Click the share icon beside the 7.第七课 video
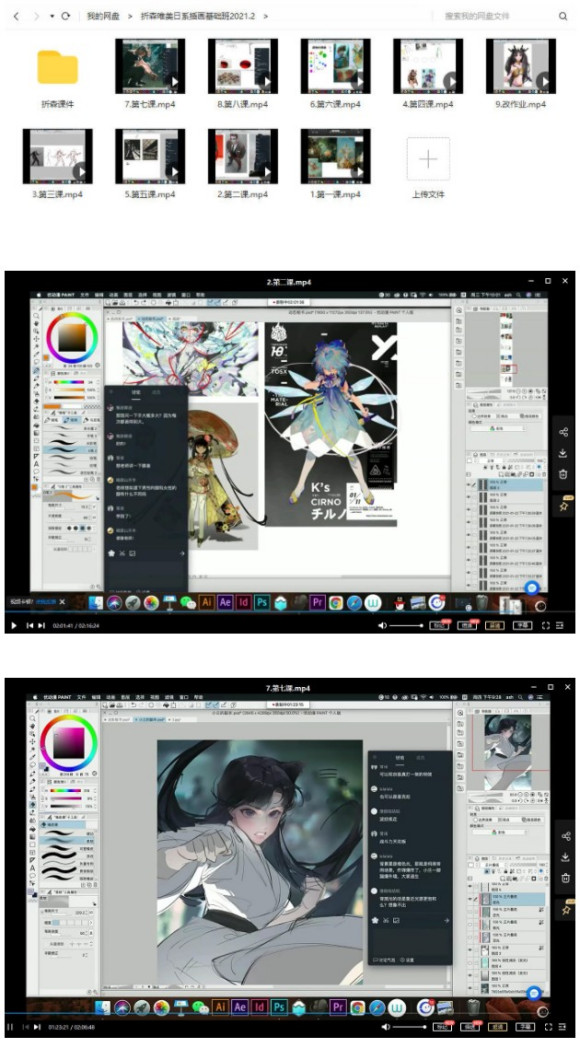 click(565, 836)
